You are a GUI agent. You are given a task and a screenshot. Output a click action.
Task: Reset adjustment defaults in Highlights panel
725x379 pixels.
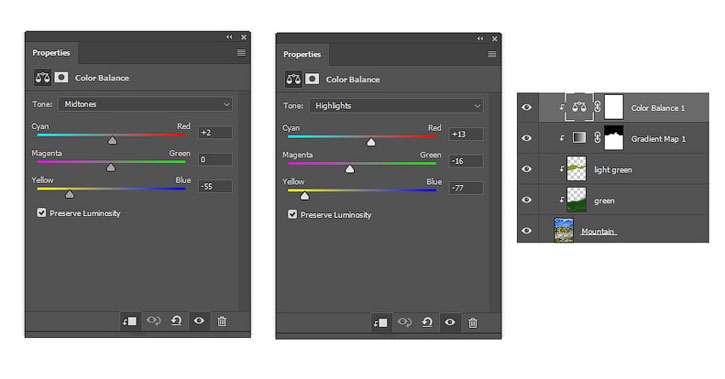427,322
